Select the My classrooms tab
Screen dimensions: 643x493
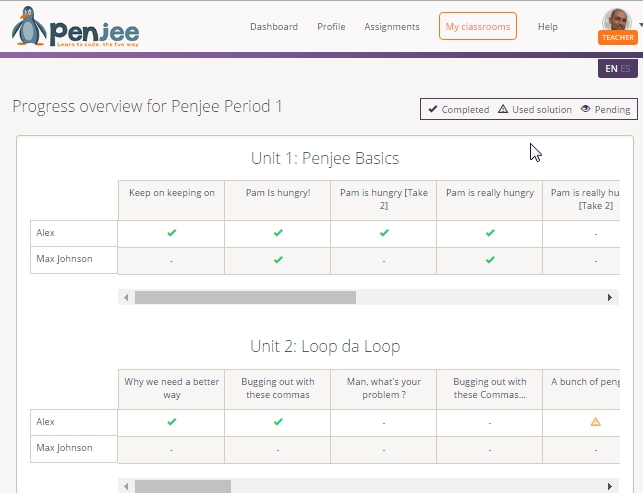click(478, 26)
